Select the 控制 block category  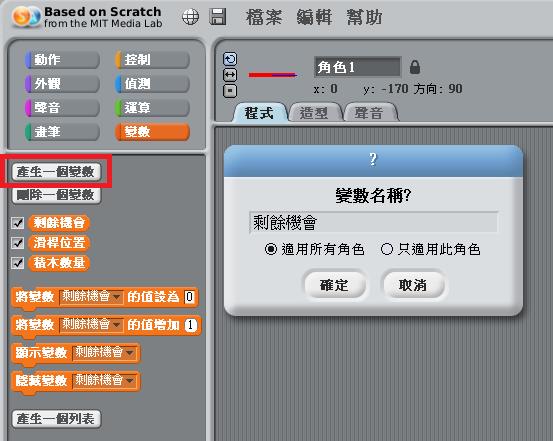coord(152,60)
